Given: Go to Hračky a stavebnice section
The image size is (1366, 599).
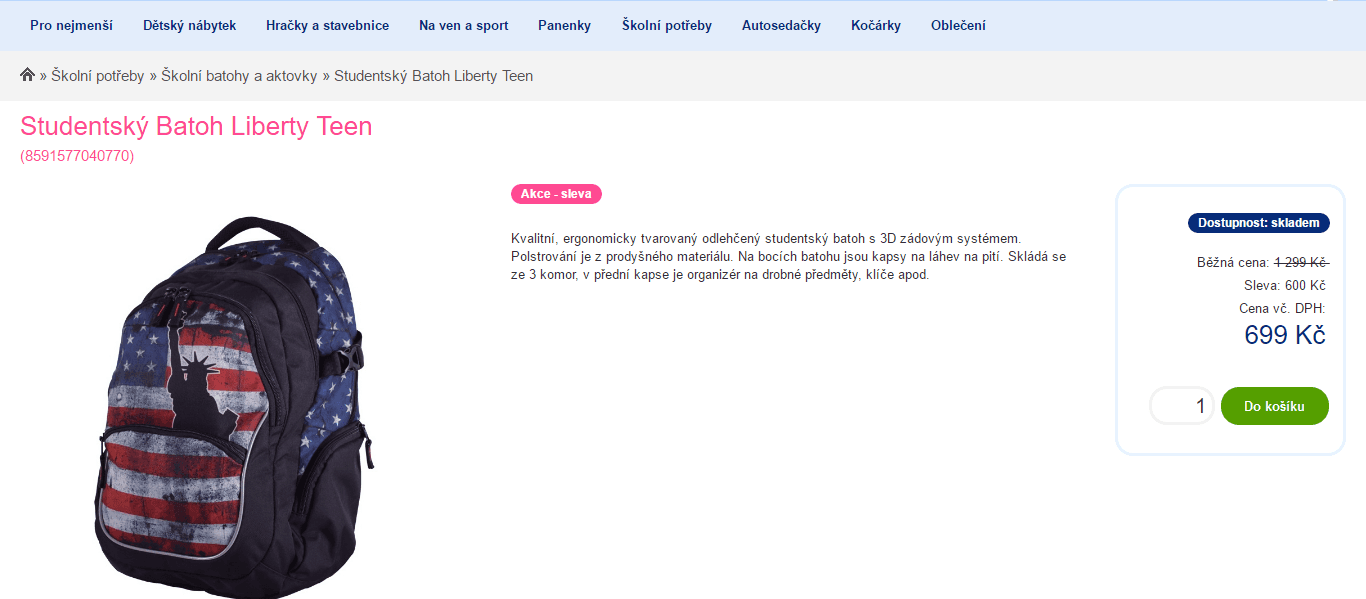Looking at the screenshot, I should click(327, 25).
